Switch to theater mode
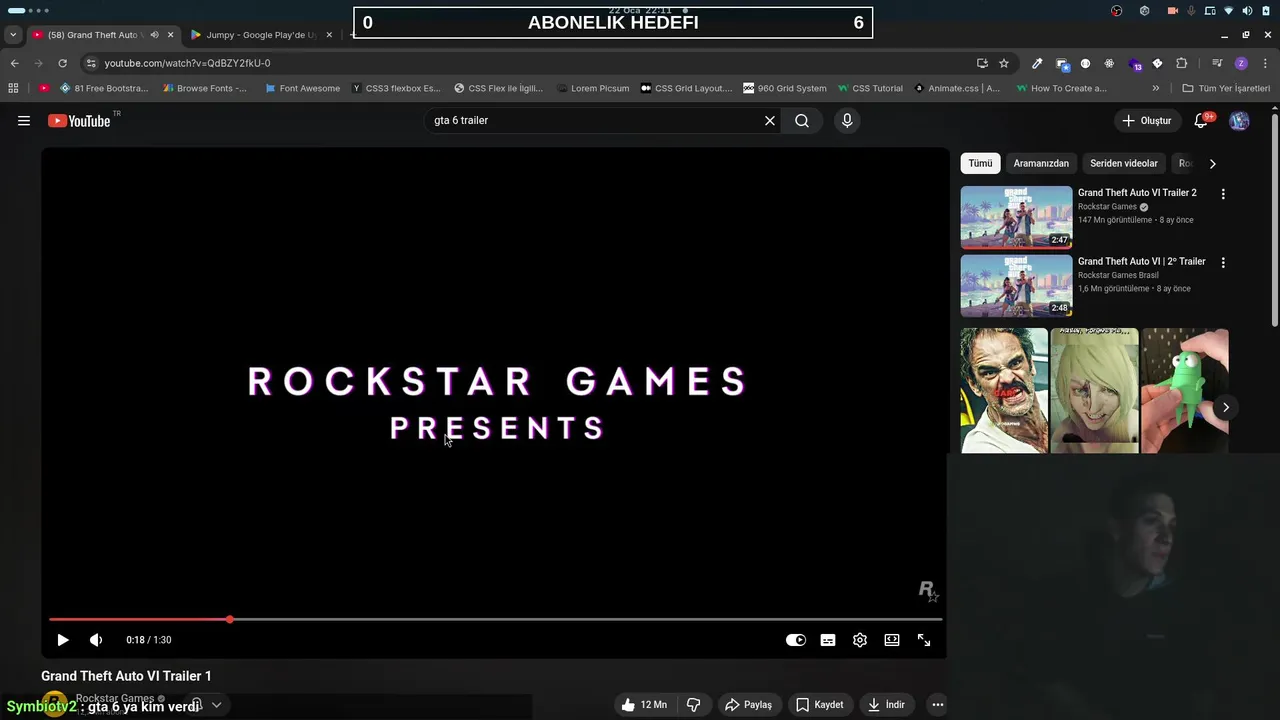The height and width of the screenshot is (720, 1280). pos(892,640)
